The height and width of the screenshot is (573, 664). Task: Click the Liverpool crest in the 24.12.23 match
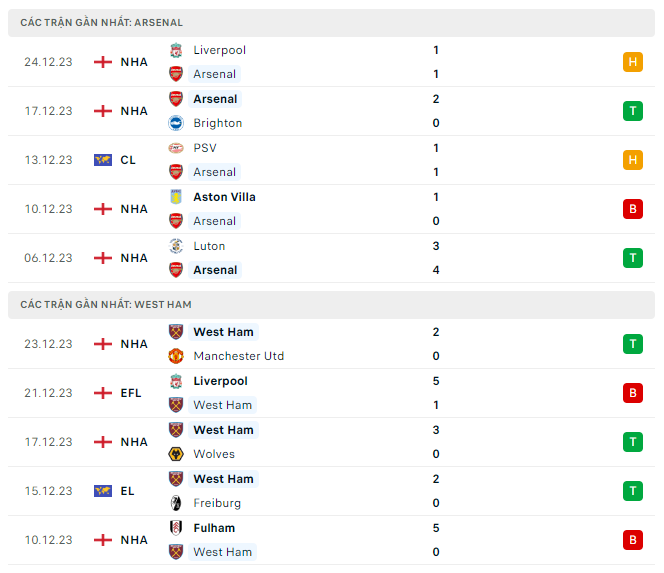176,50
